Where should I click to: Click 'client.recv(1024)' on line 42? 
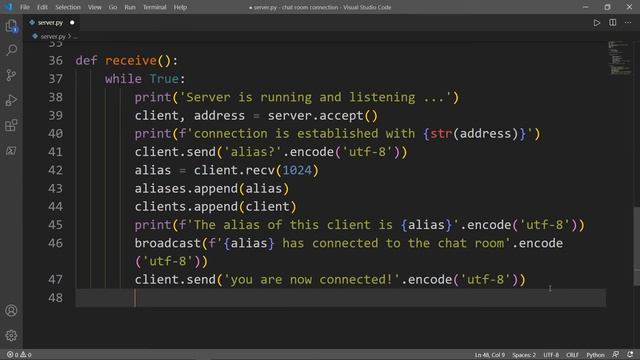pos(256,170)
